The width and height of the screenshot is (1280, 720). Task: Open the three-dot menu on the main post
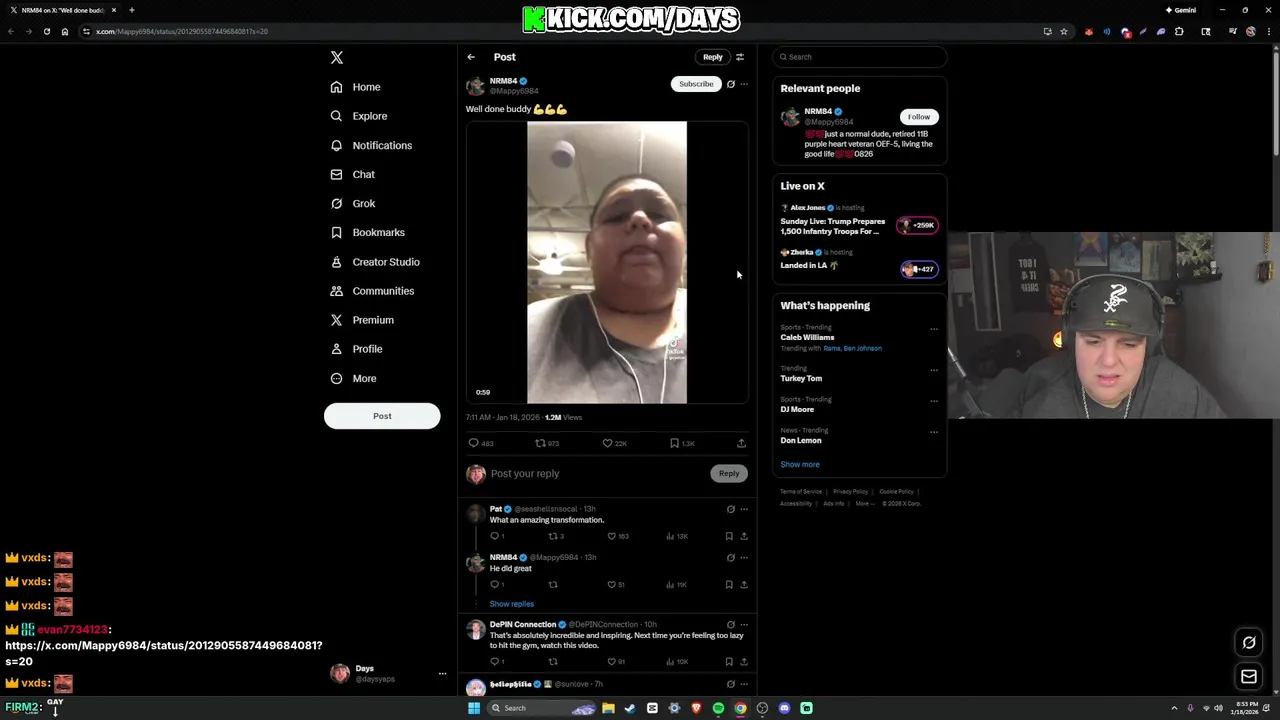(x=743, y=84)
